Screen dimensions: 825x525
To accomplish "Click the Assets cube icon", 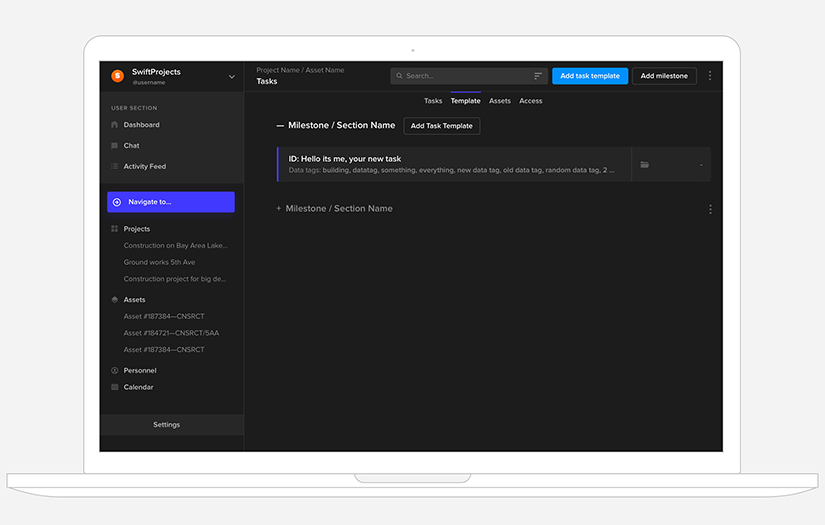I will (115, 300).
